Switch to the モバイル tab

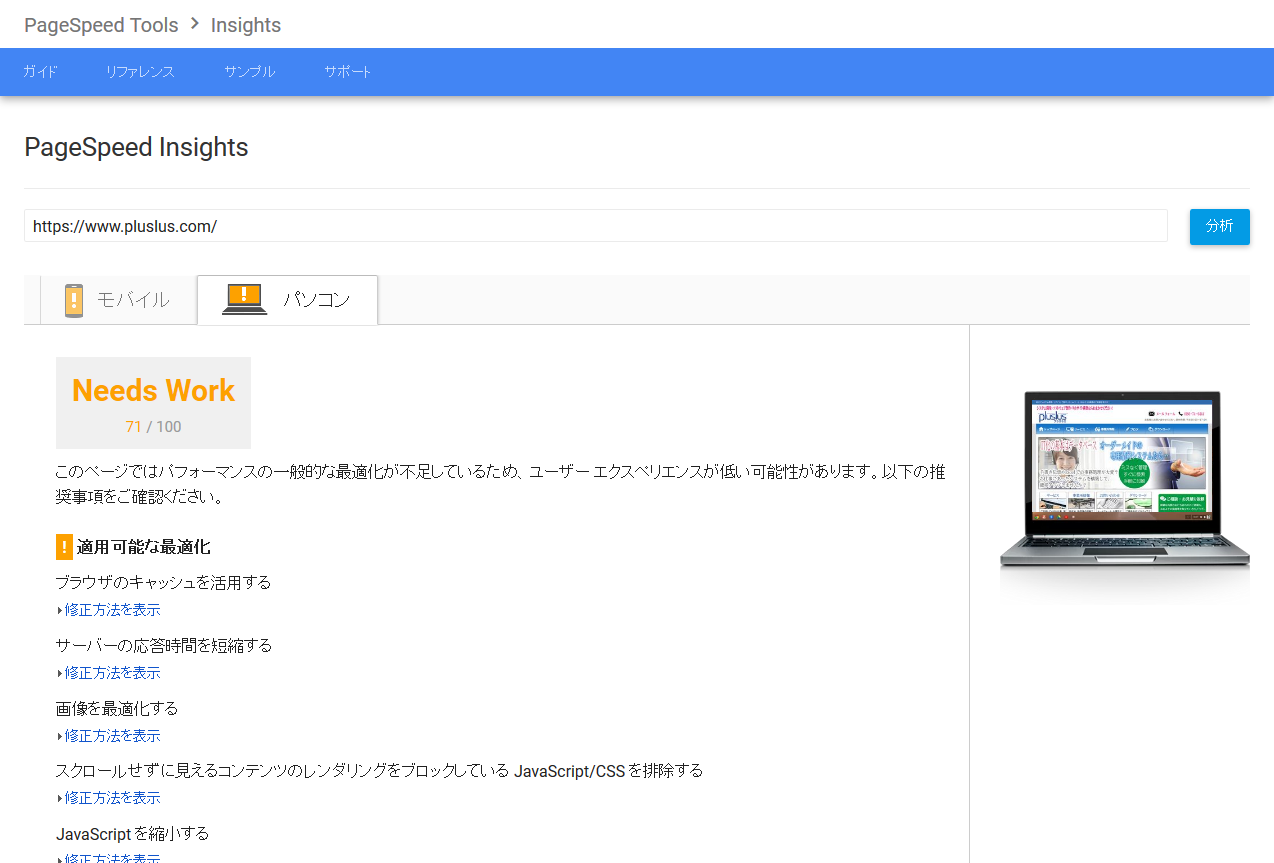119,300
